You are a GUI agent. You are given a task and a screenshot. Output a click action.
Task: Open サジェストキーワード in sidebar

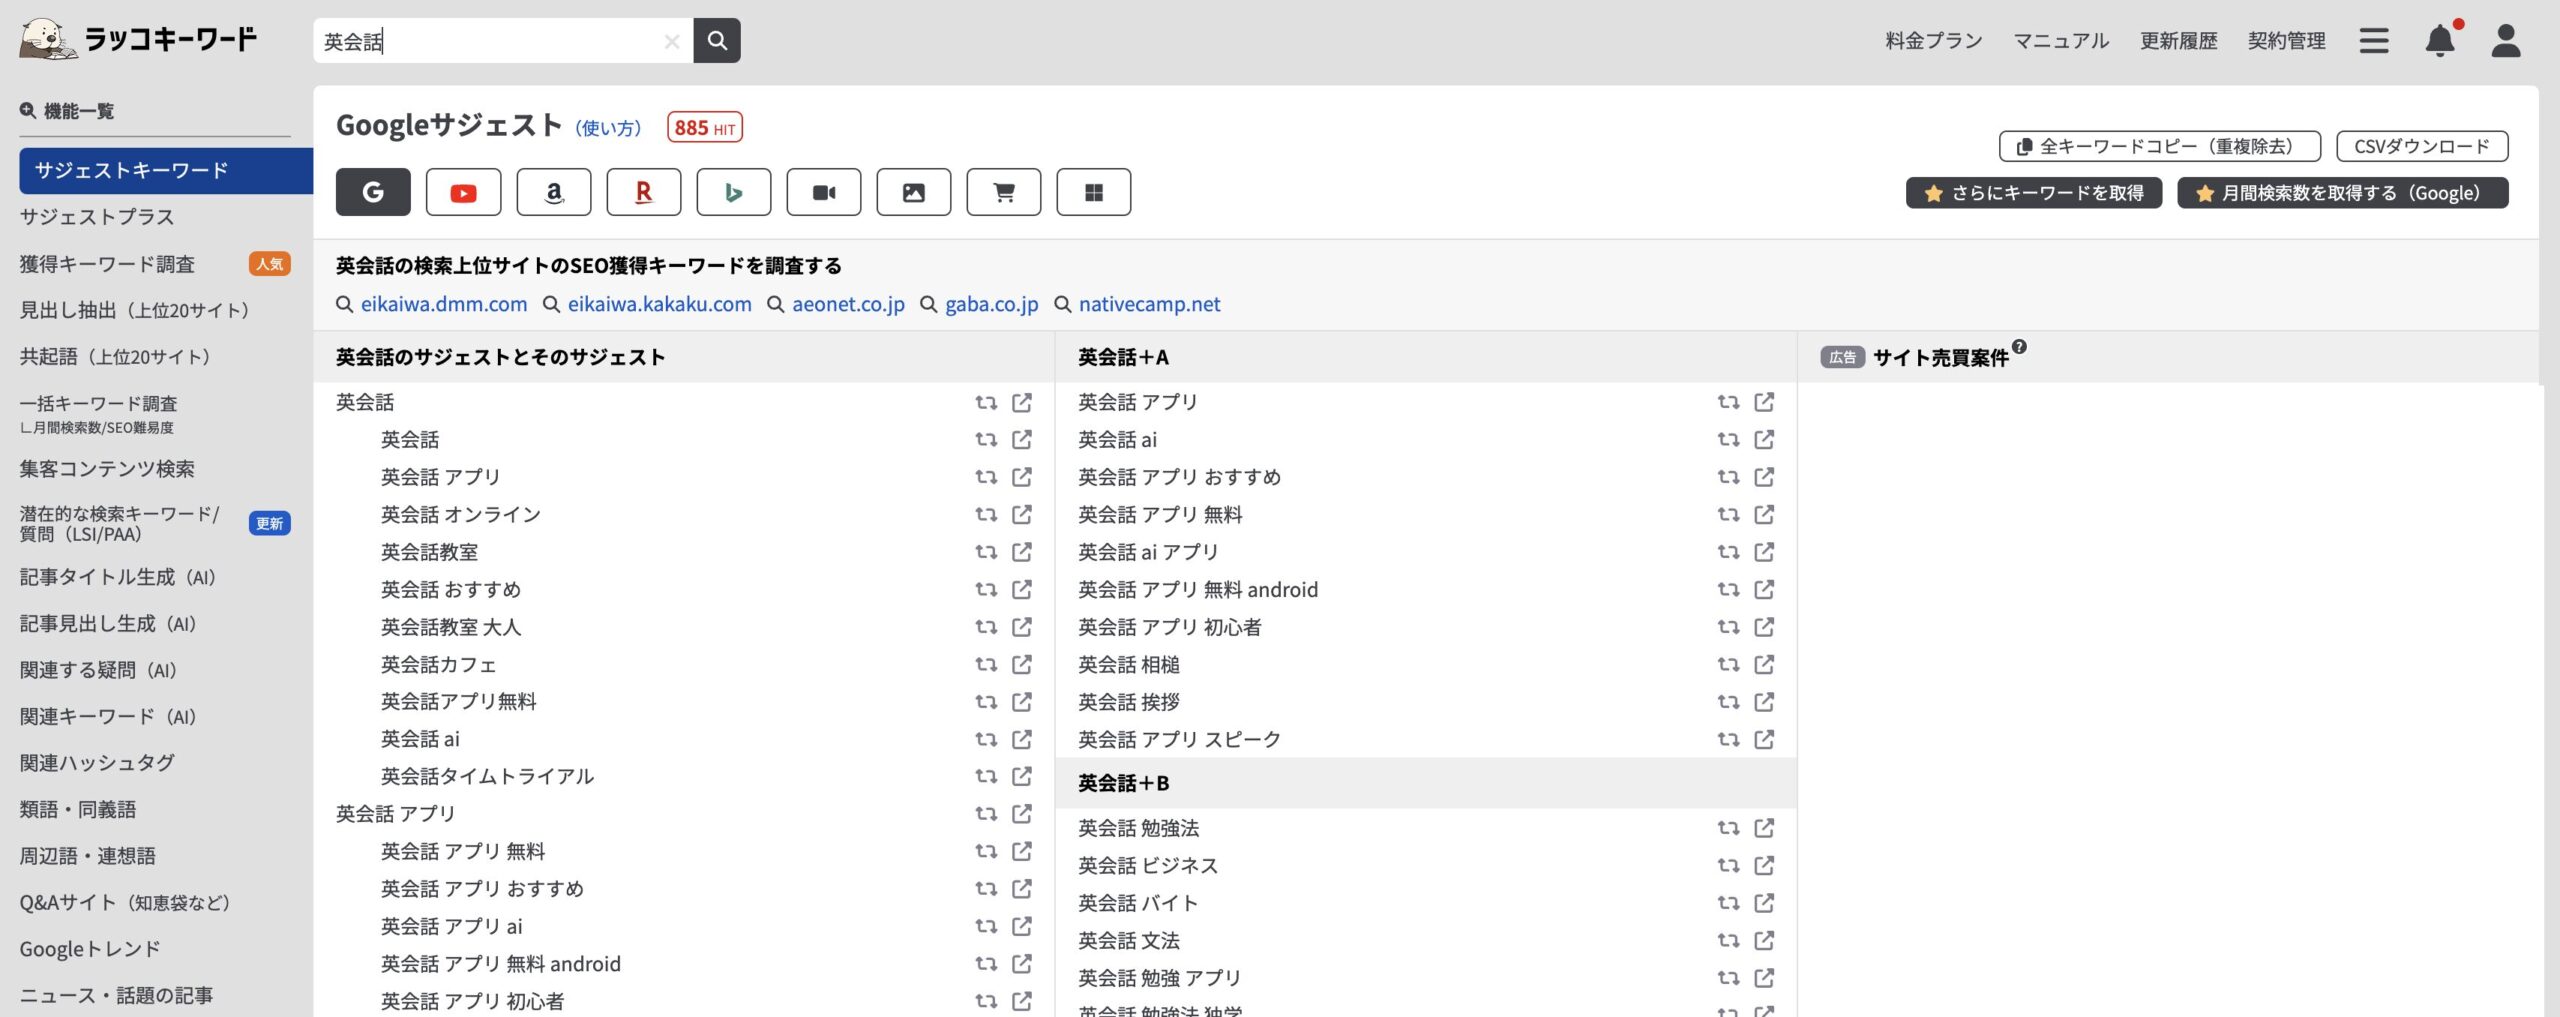pyautogui.click(x=166, y=170)
